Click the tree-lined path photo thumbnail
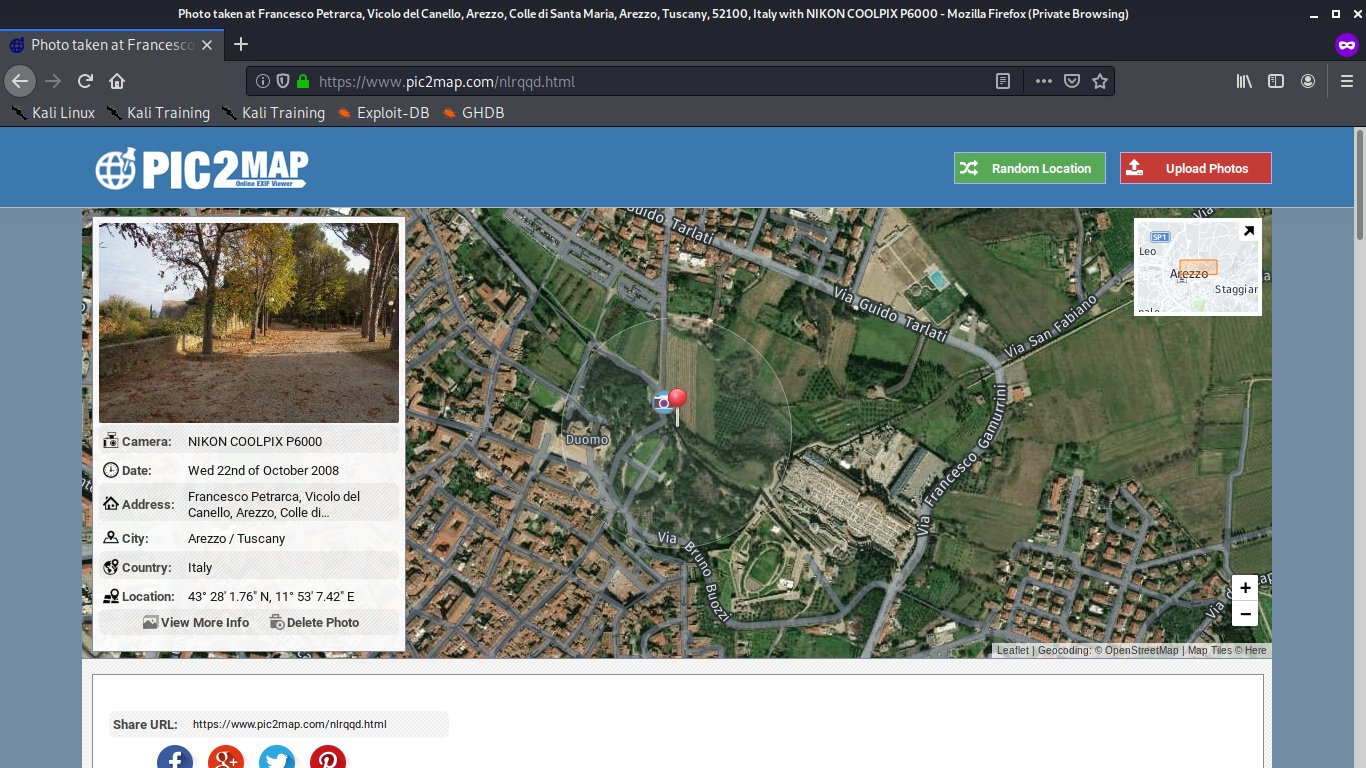The image size is (1366, 768). (249, 322)
